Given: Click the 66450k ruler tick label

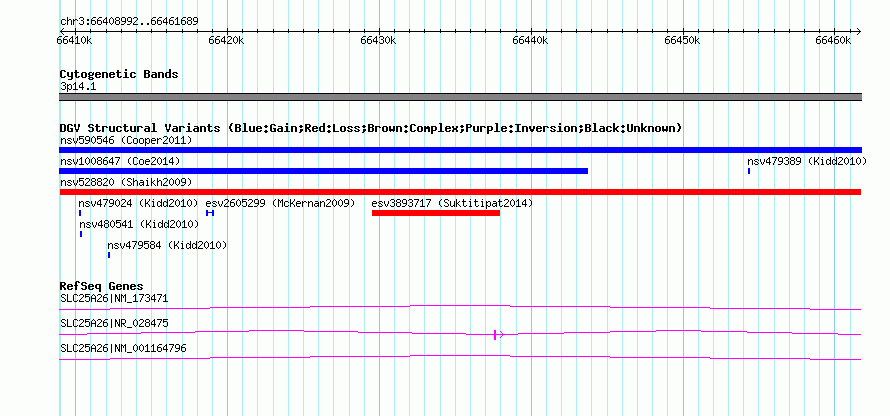Looking at the screenshot, I should [682, 40].
